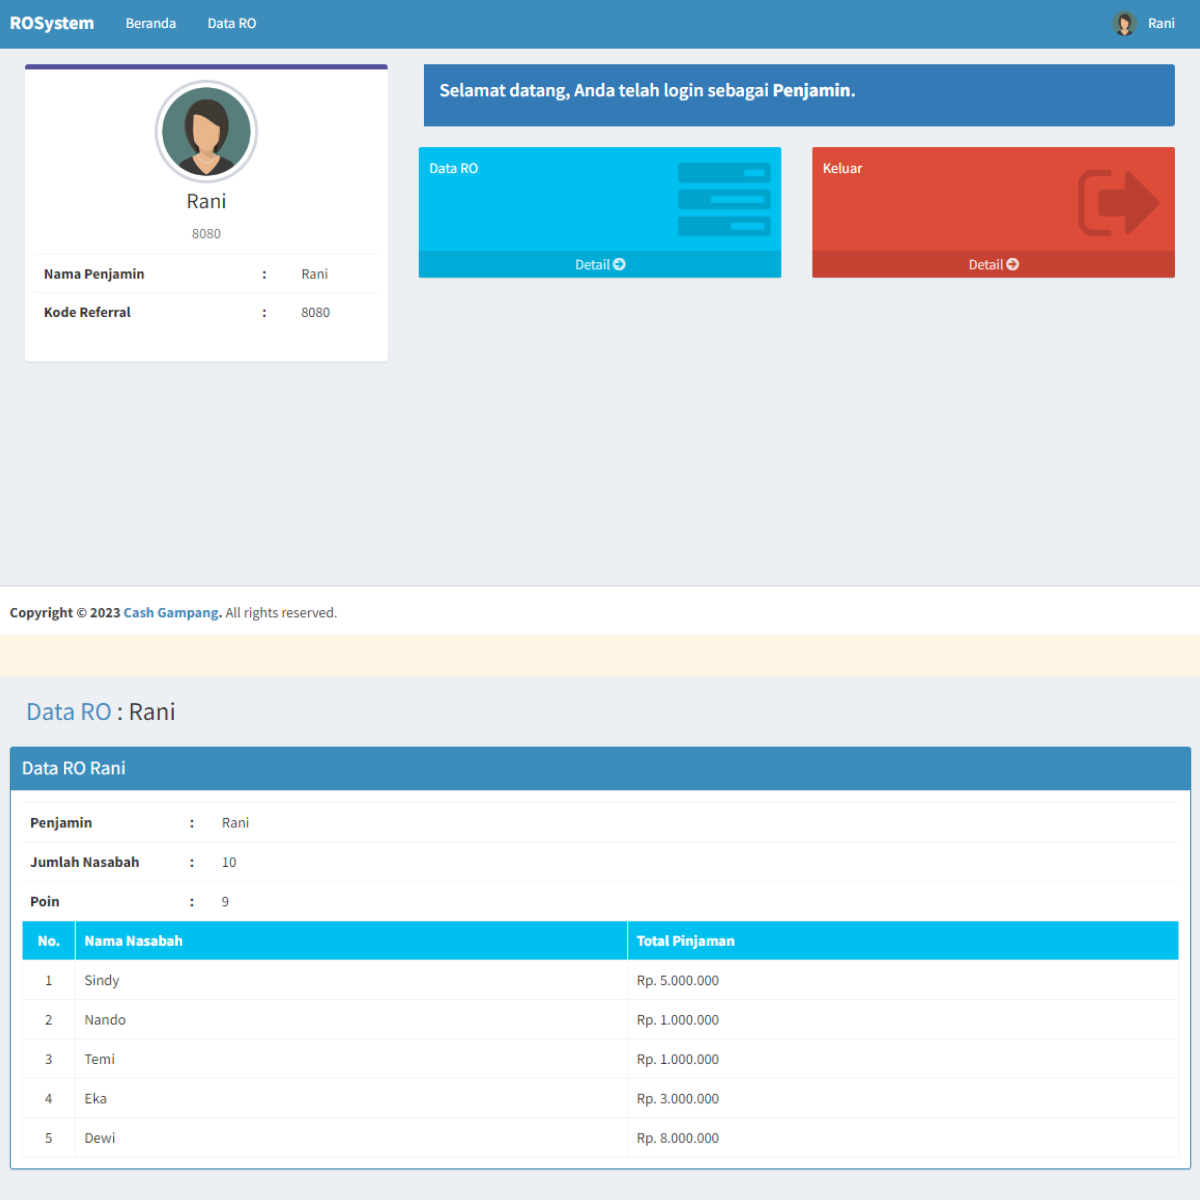Click the Kode Referral label
This screenshot has height=1200, width=1200.
coord(88,312)
